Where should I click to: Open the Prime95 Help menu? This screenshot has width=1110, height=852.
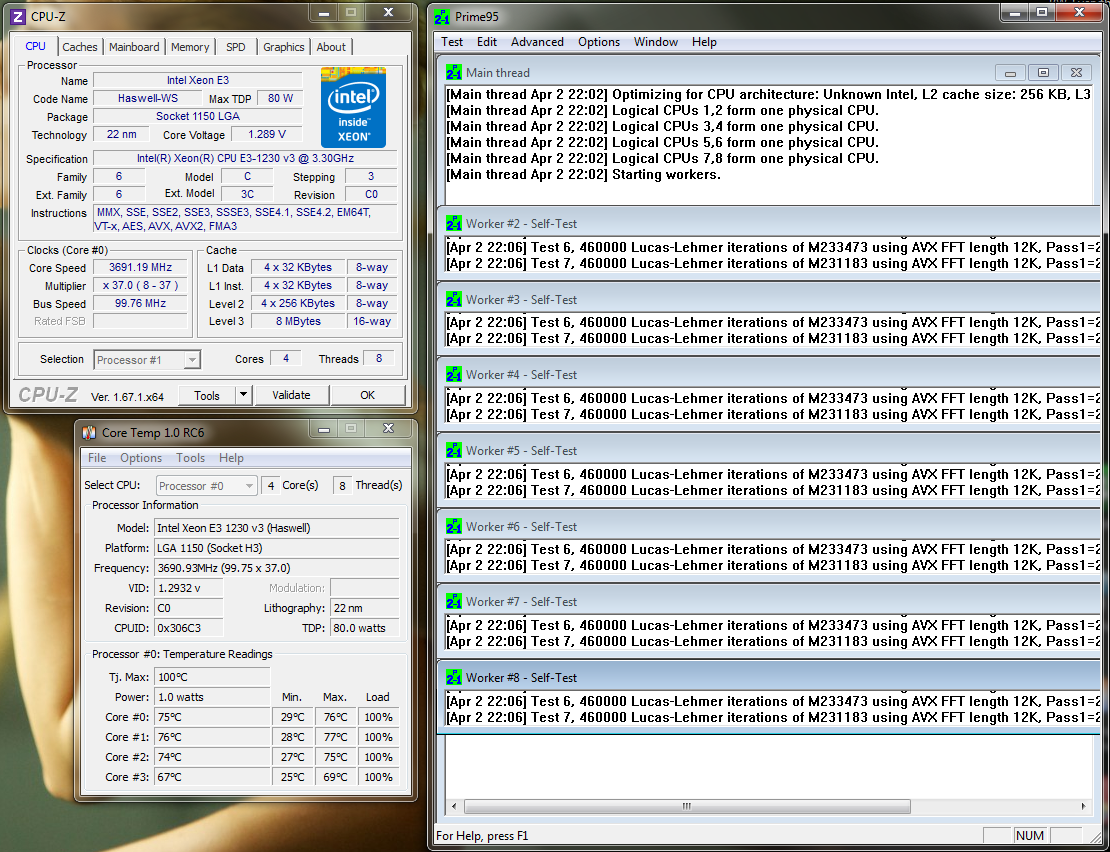click(x=704, y=42)
